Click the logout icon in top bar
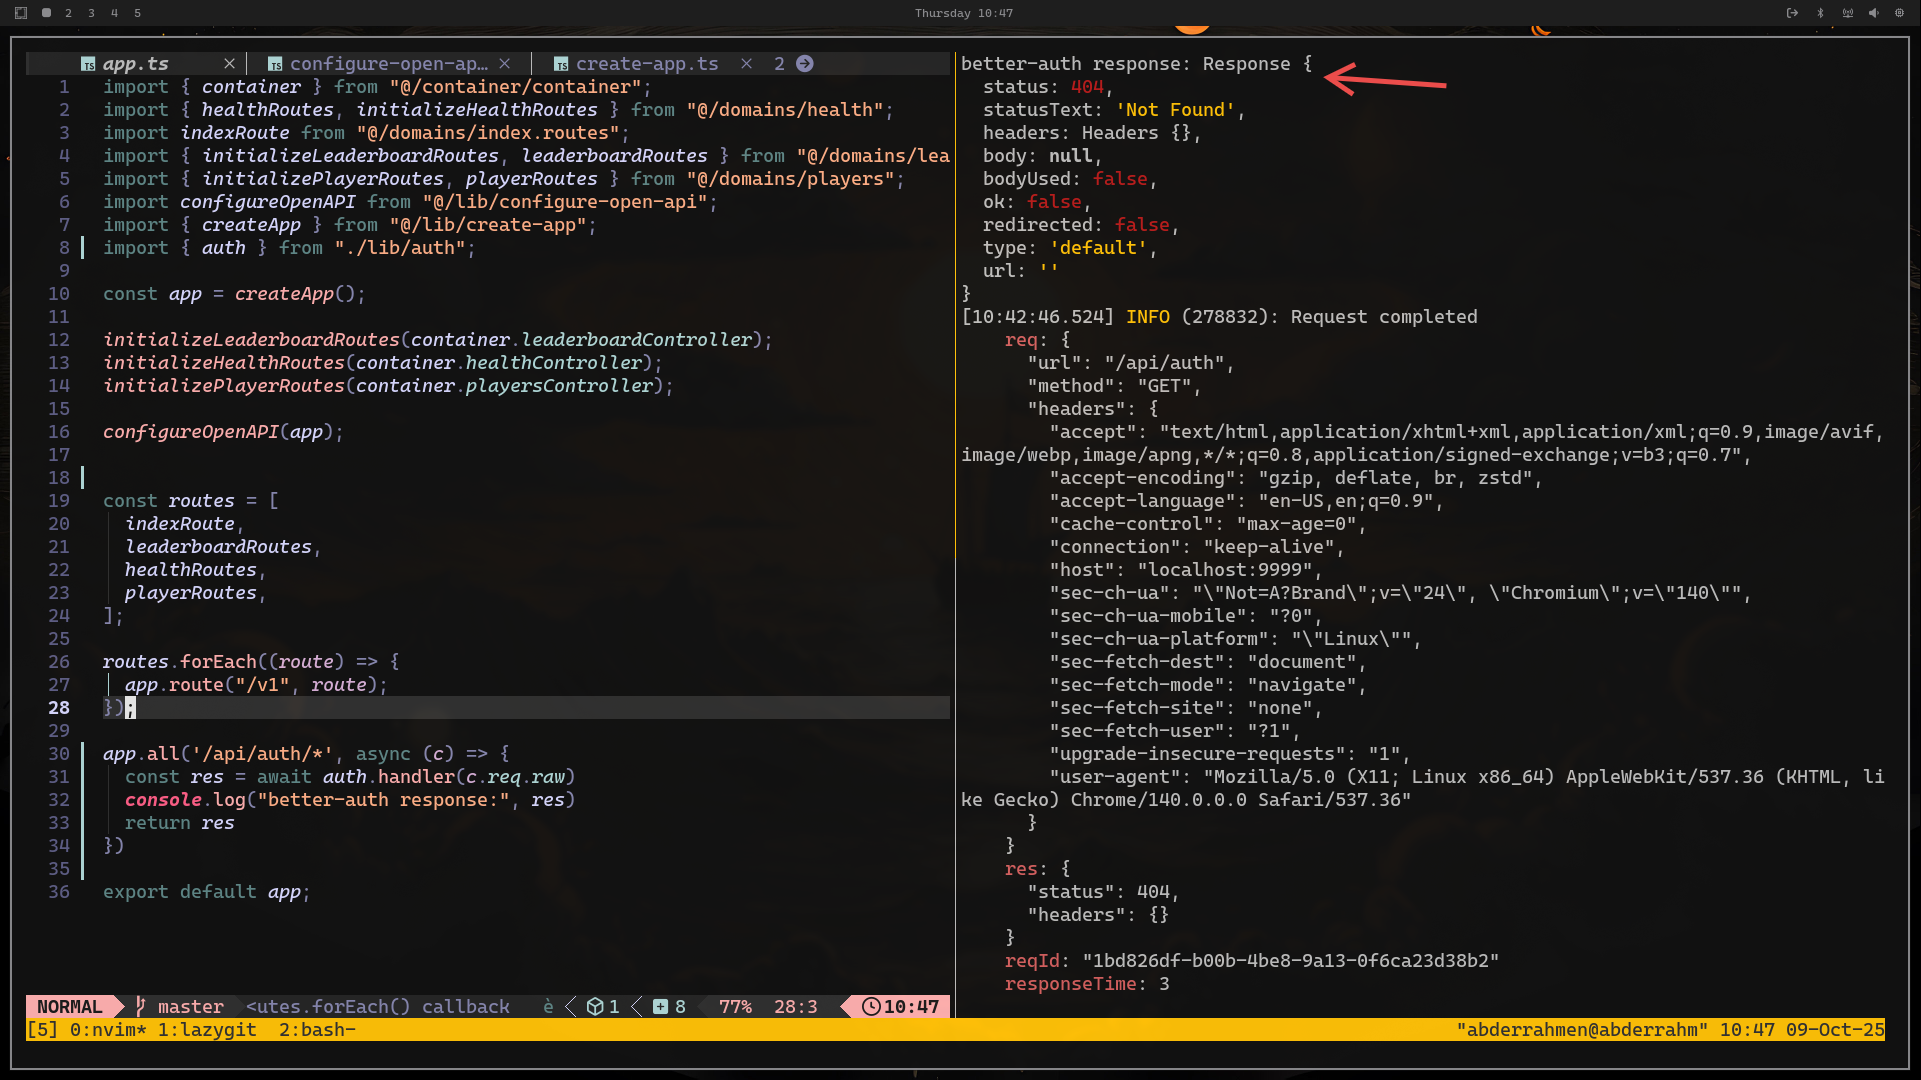 [1792, 13]
